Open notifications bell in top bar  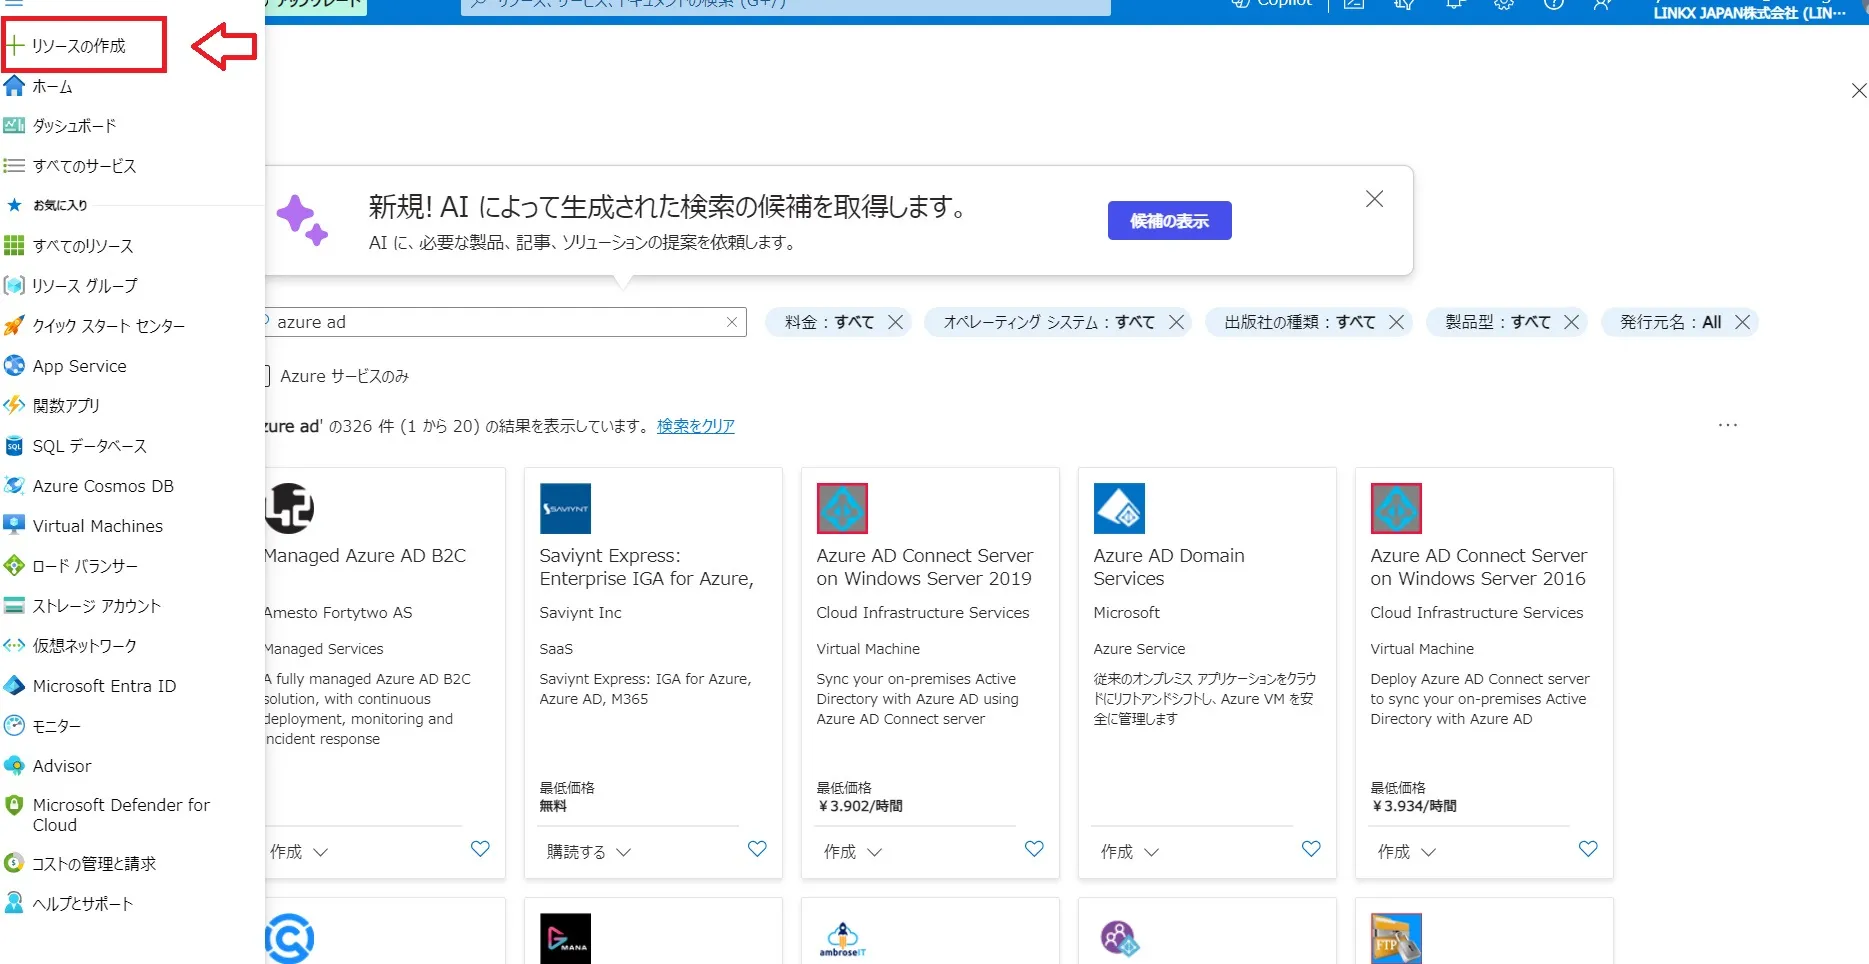coord(1455,4)
